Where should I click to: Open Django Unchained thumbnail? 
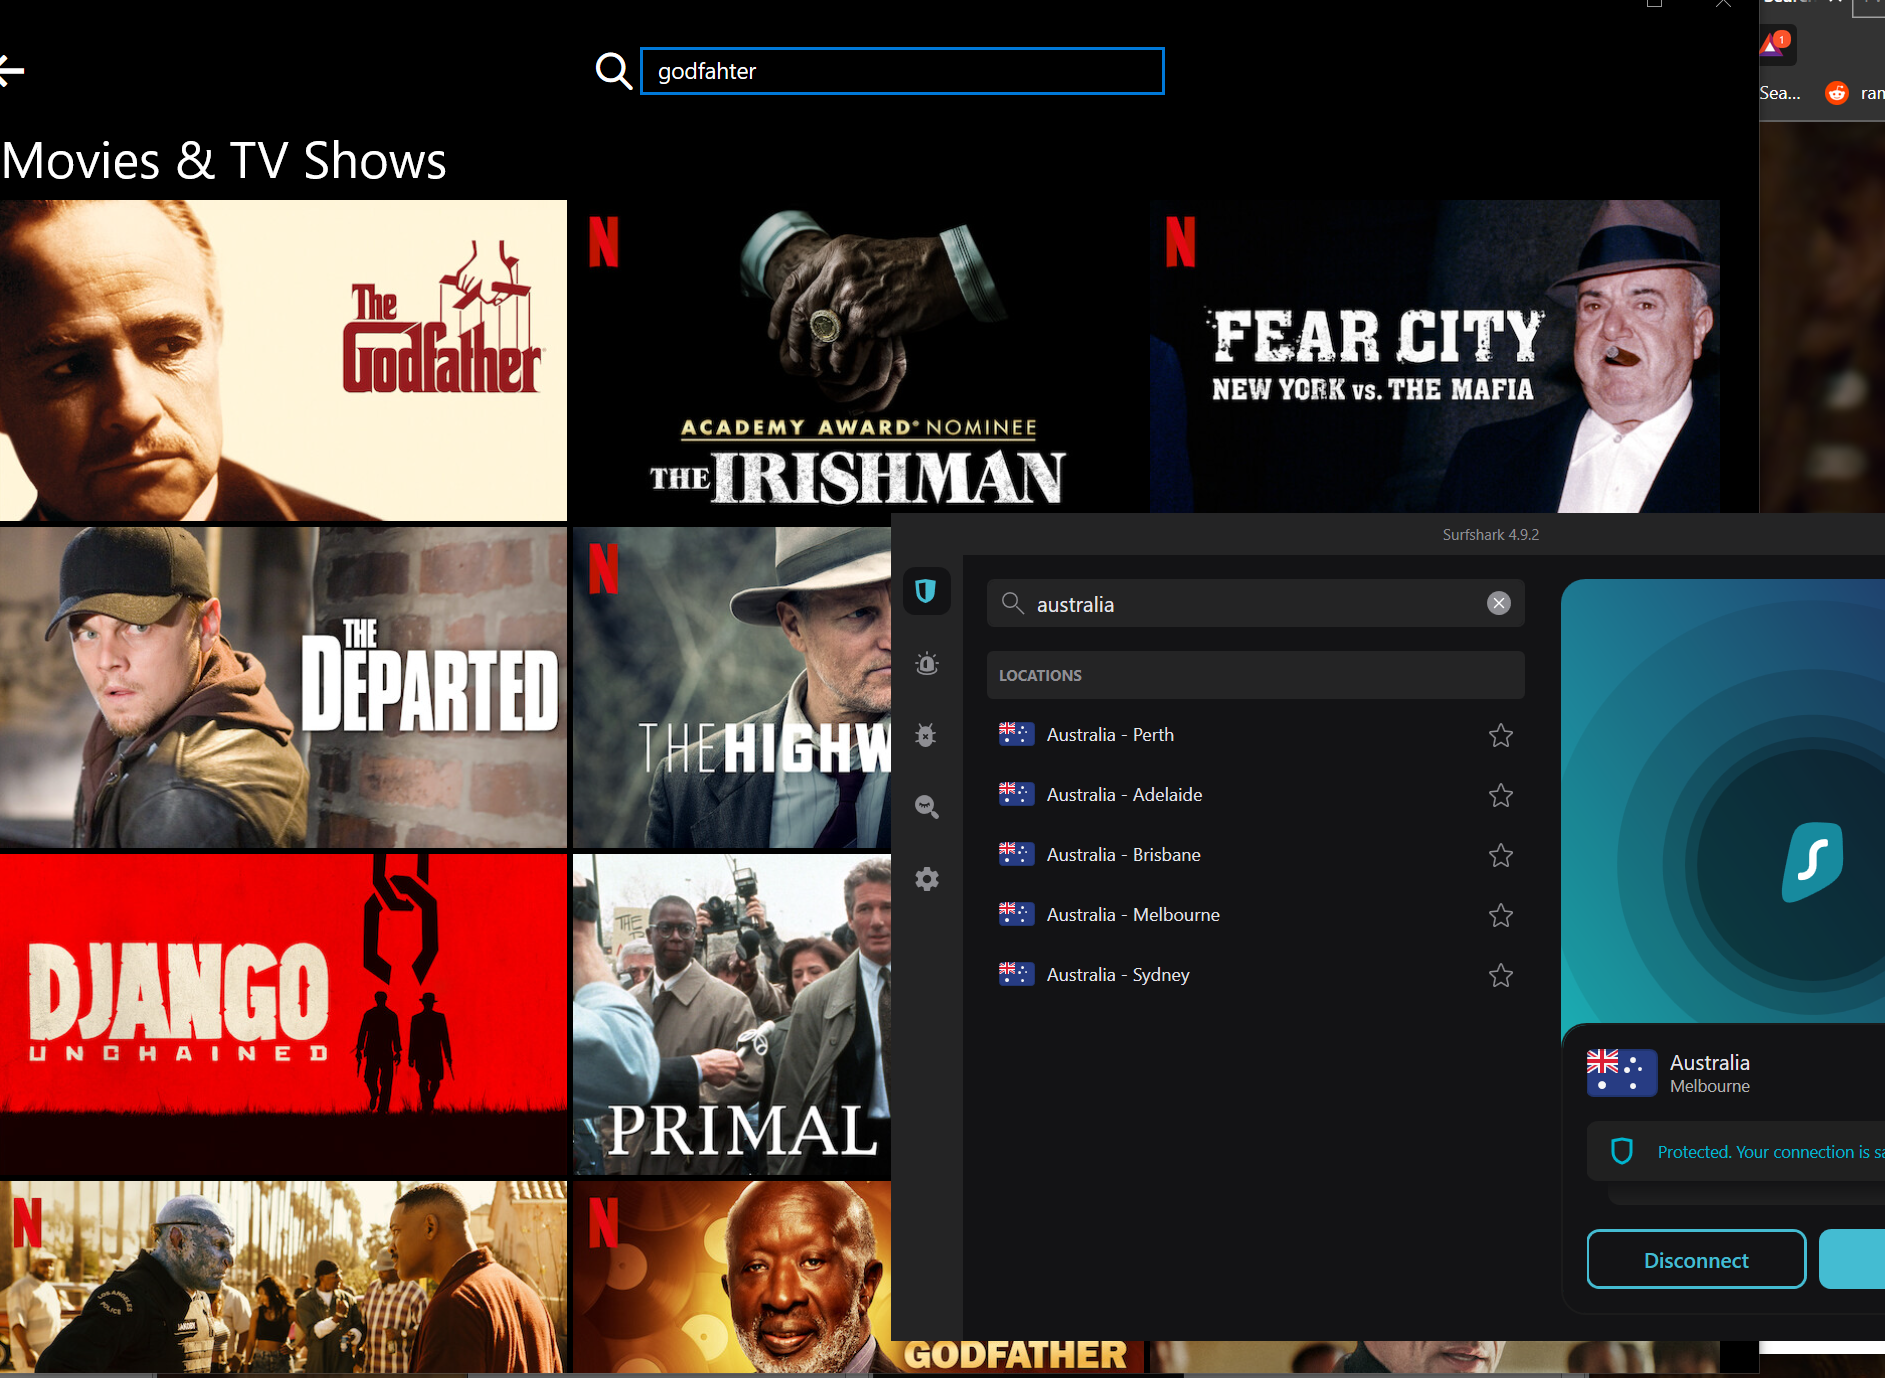pyautogui.click(x=283, y=1014)
